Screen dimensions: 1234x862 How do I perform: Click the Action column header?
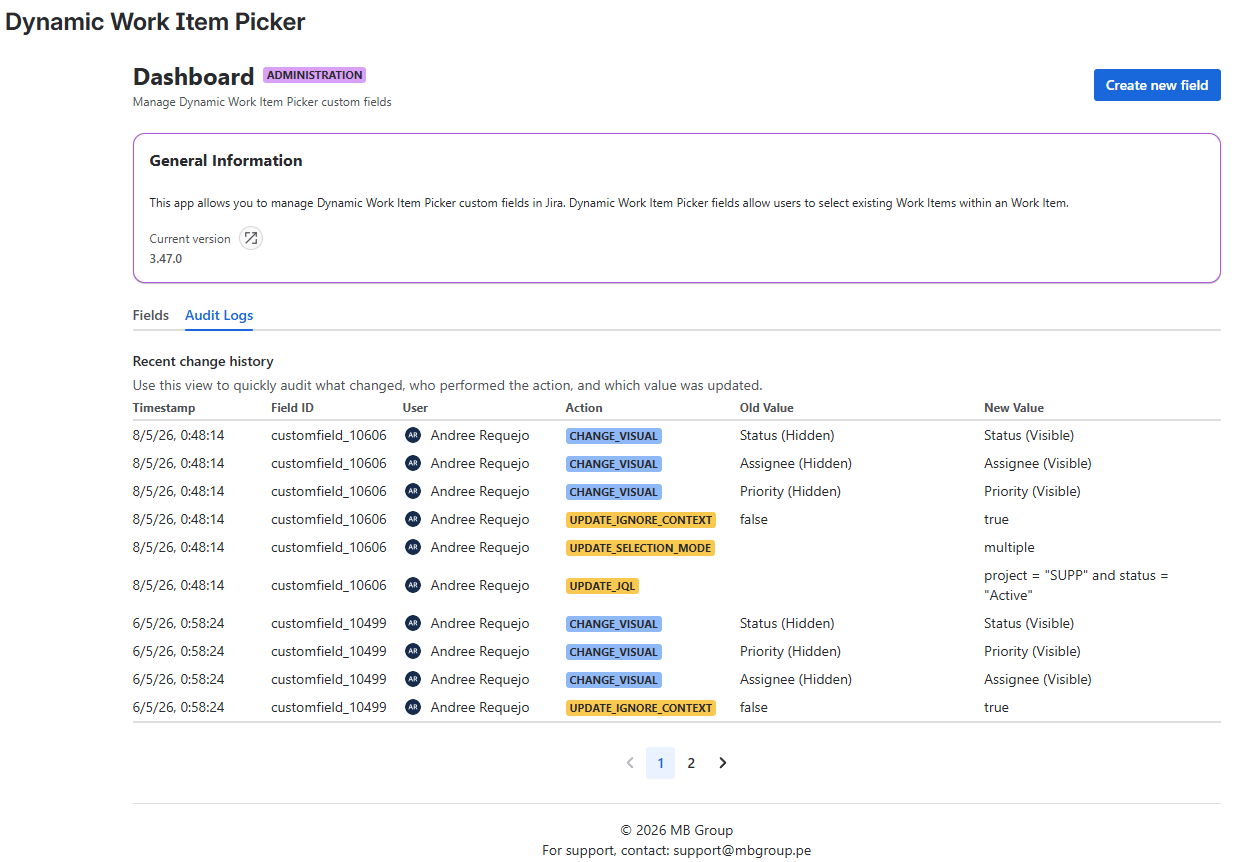[x=584, y=408]
